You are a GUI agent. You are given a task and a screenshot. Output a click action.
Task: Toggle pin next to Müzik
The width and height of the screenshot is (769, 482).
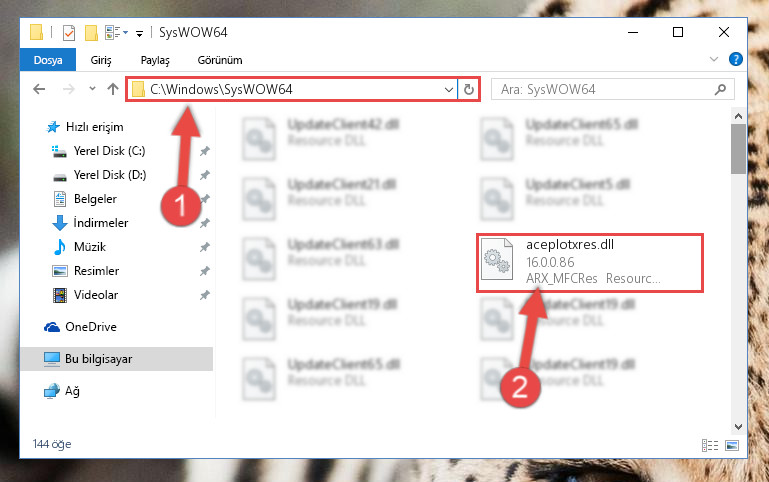[205, 247]
